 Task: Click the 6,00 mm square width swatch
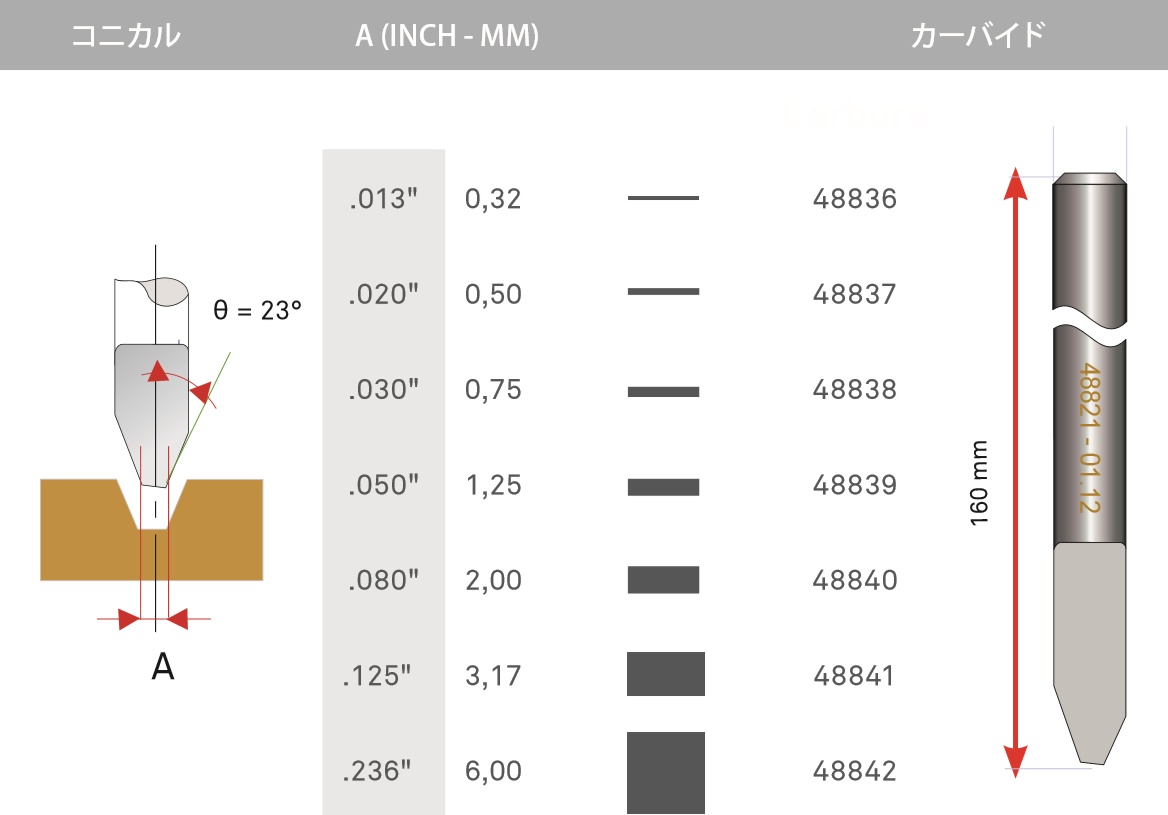coord(666,772)
